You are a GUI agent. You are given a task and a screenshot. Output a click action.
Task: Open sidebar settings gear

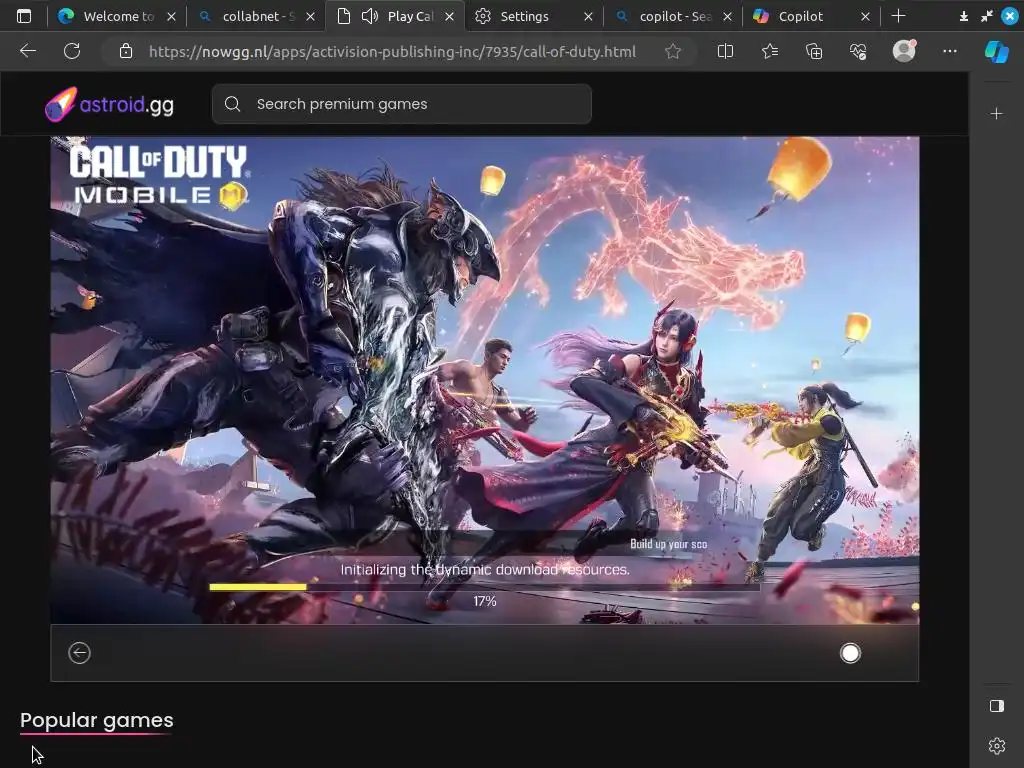click(x=997, y=745)
